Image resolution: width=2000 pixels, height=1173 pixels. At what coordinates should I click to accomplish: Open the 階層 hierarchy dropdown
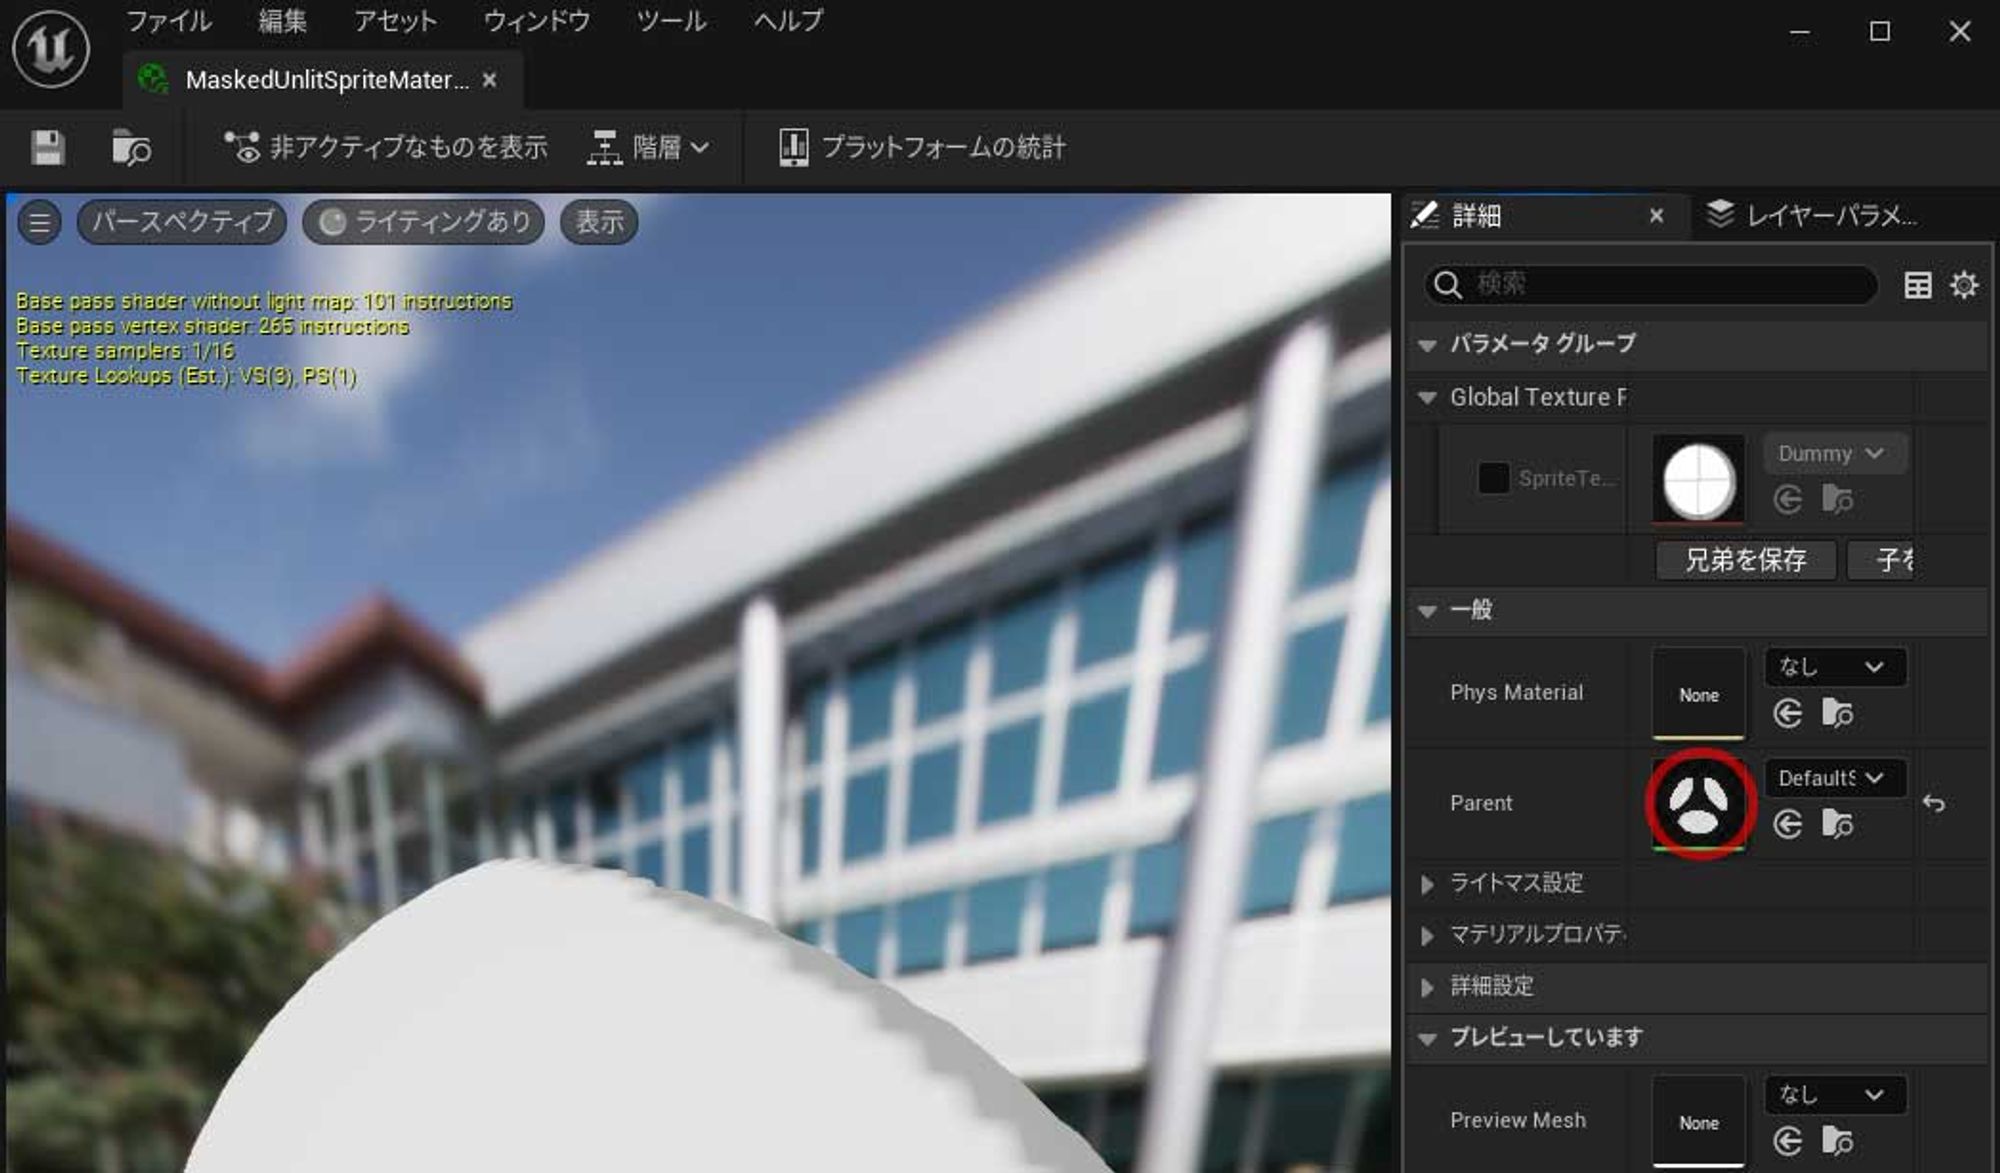(648, 148)
